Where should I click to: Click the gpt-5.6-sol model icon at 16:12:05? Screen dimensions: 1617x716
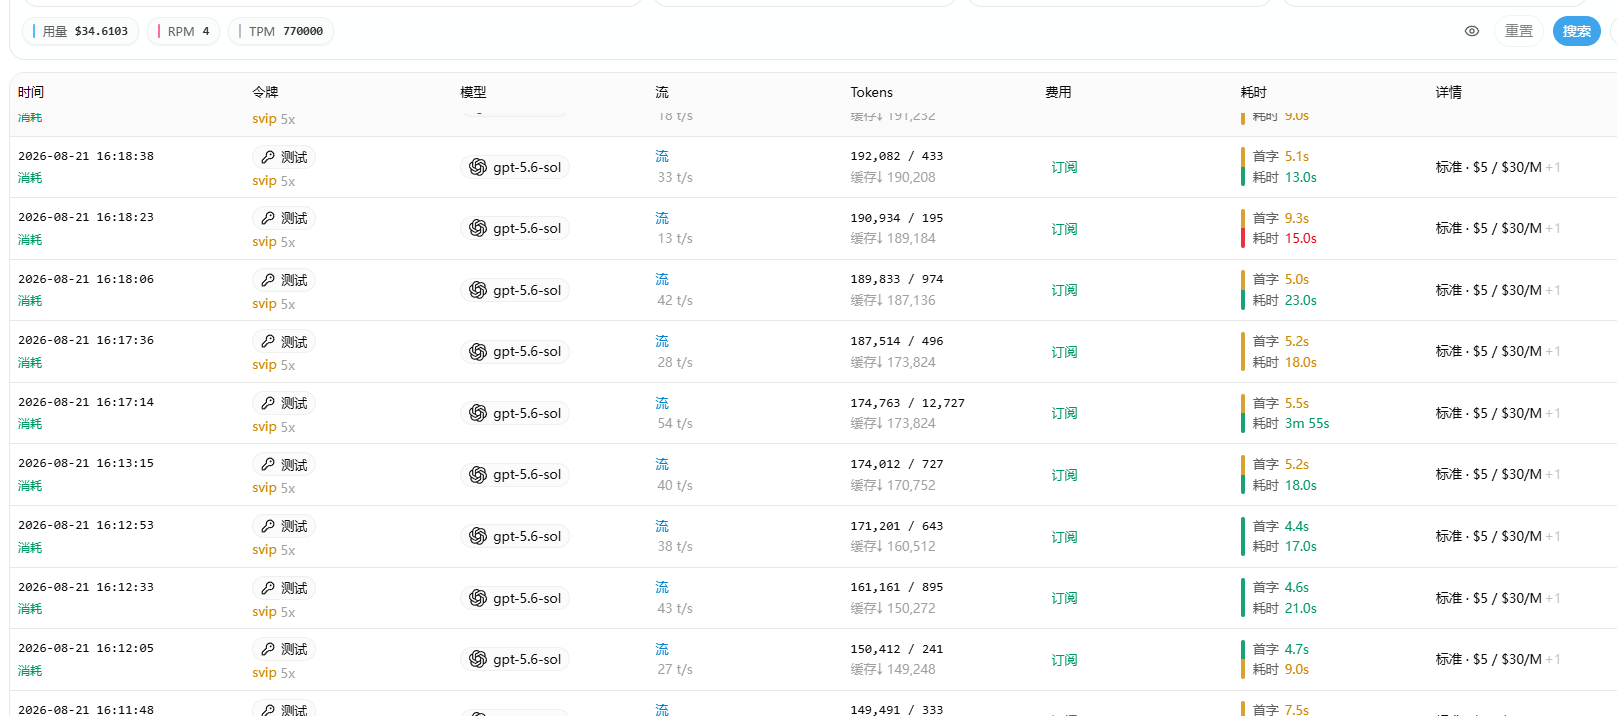[478, 659]
